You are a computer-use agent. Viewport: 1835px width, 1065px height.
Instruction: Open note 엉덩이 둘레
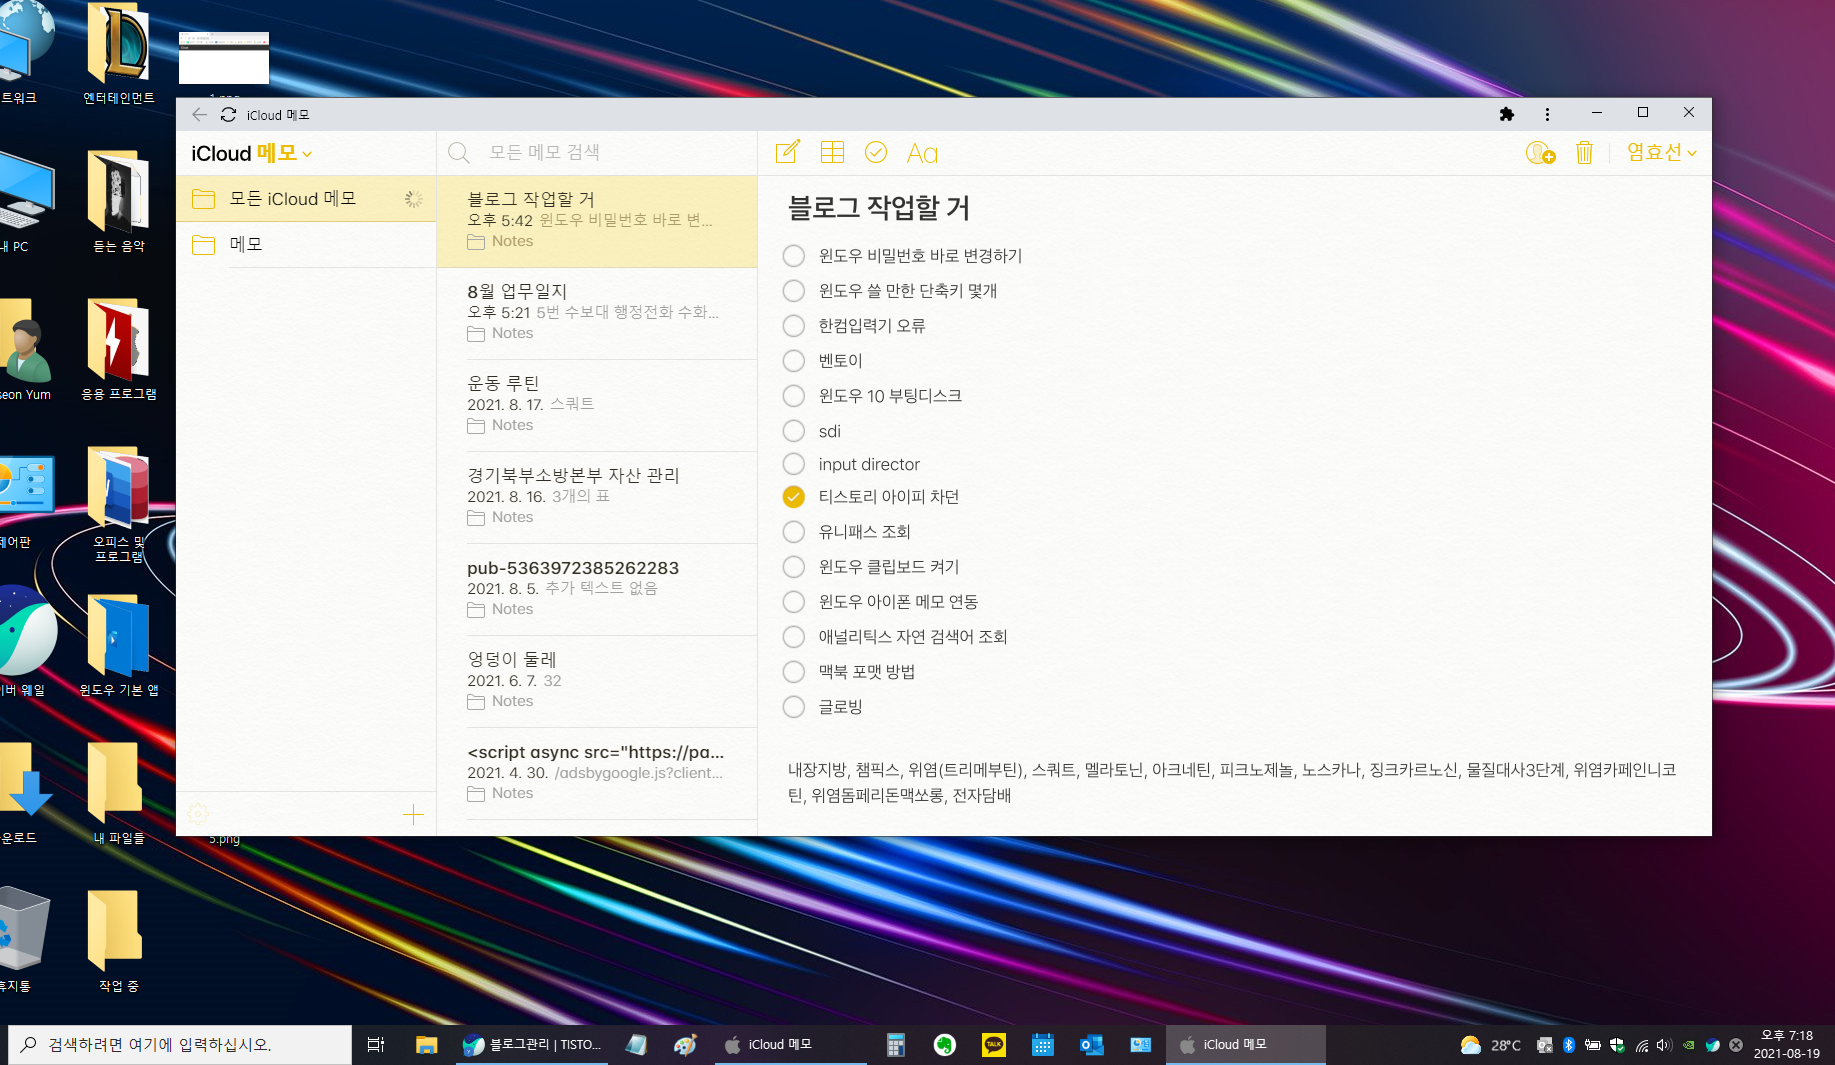(597, 681)
